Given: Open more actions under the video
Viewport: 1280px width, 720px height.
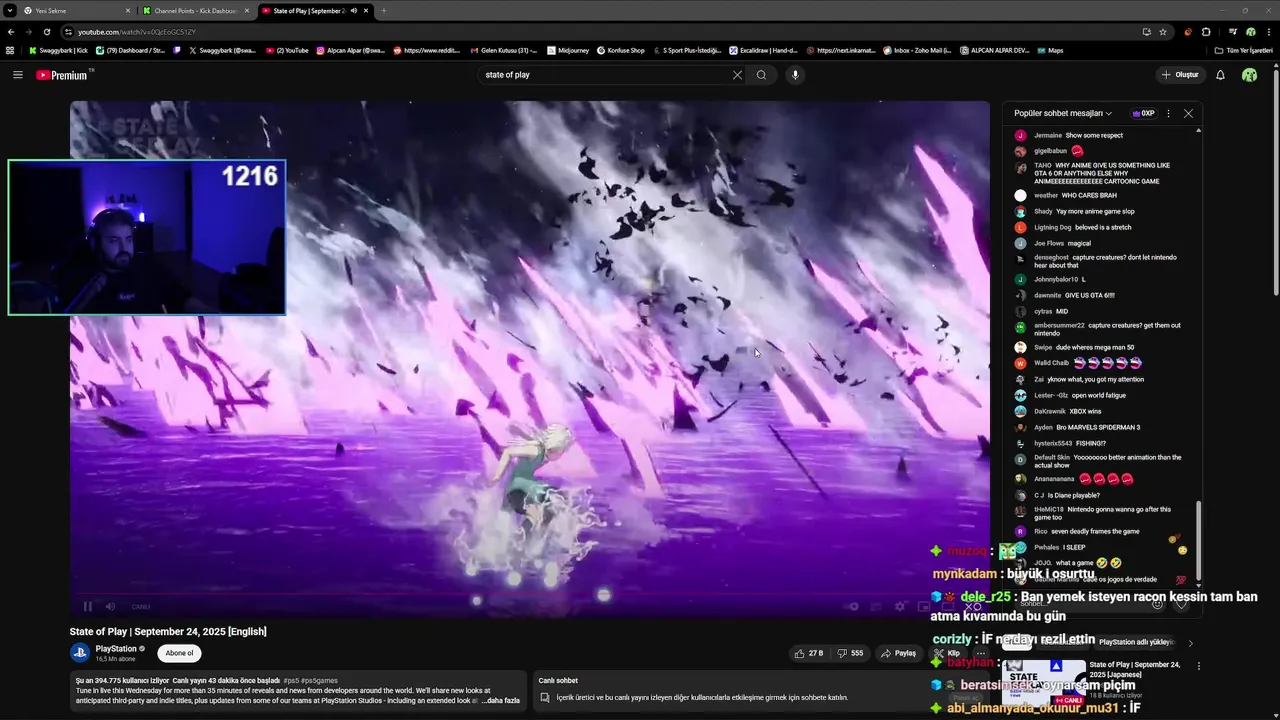Looking at the screenshot, I should pos(980,653).
